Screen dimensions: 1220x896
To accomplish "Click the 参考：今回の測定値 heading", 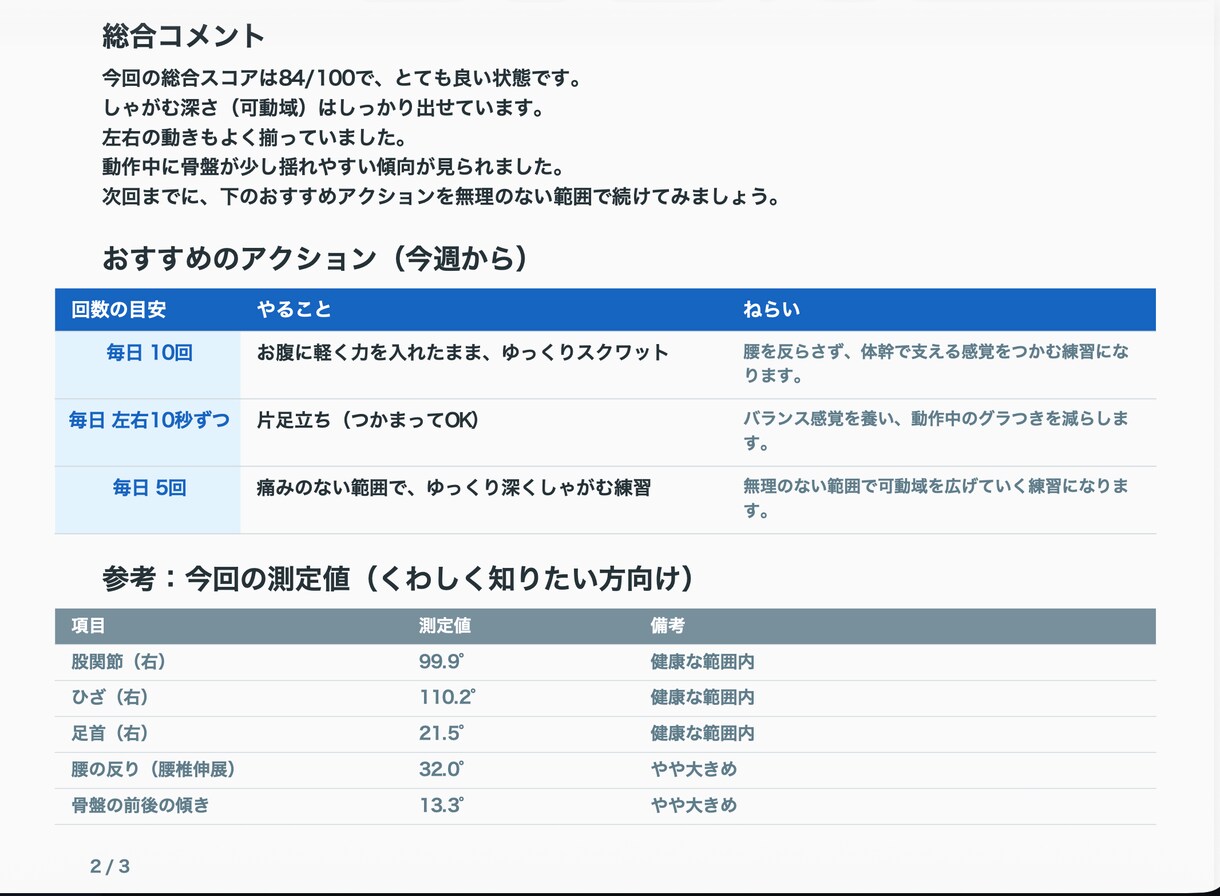I will [399, 579].
